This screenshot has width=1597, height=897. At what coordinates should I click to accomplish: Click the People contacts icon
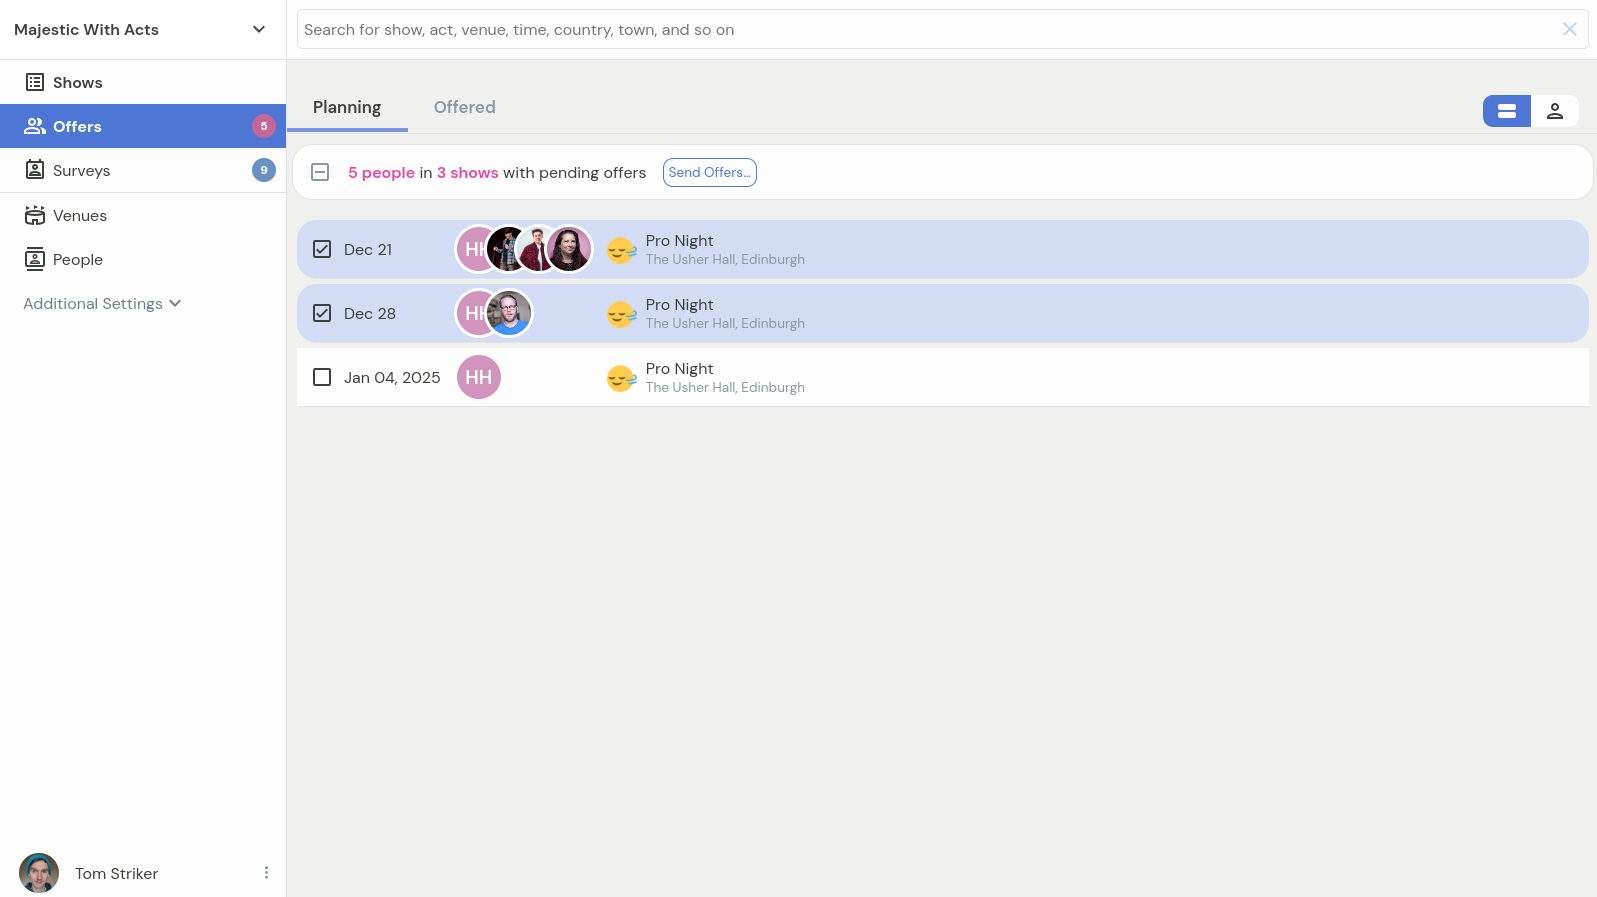point(35,259)
